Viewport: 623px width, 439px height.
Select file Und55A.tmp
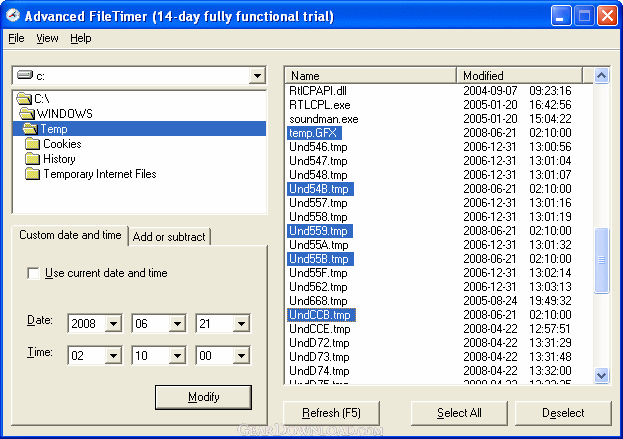(319, 245)
